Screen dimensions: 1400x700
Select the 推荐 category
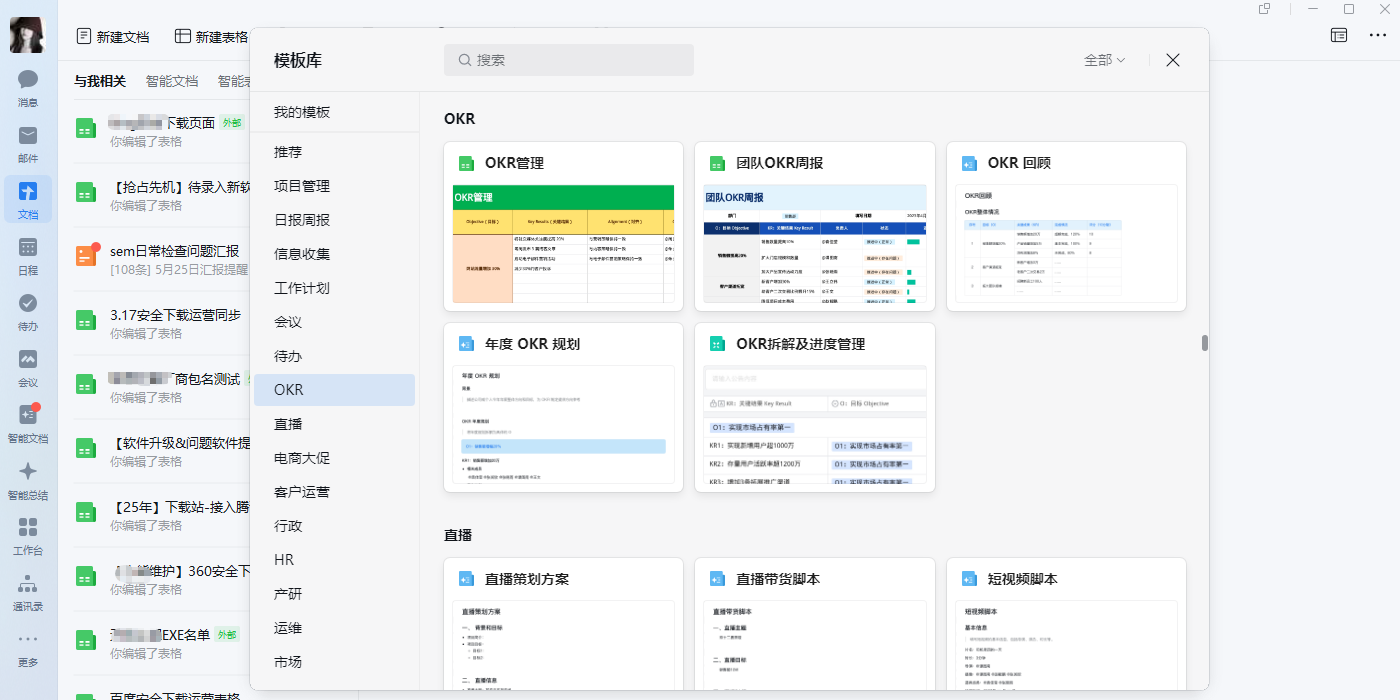334,152
